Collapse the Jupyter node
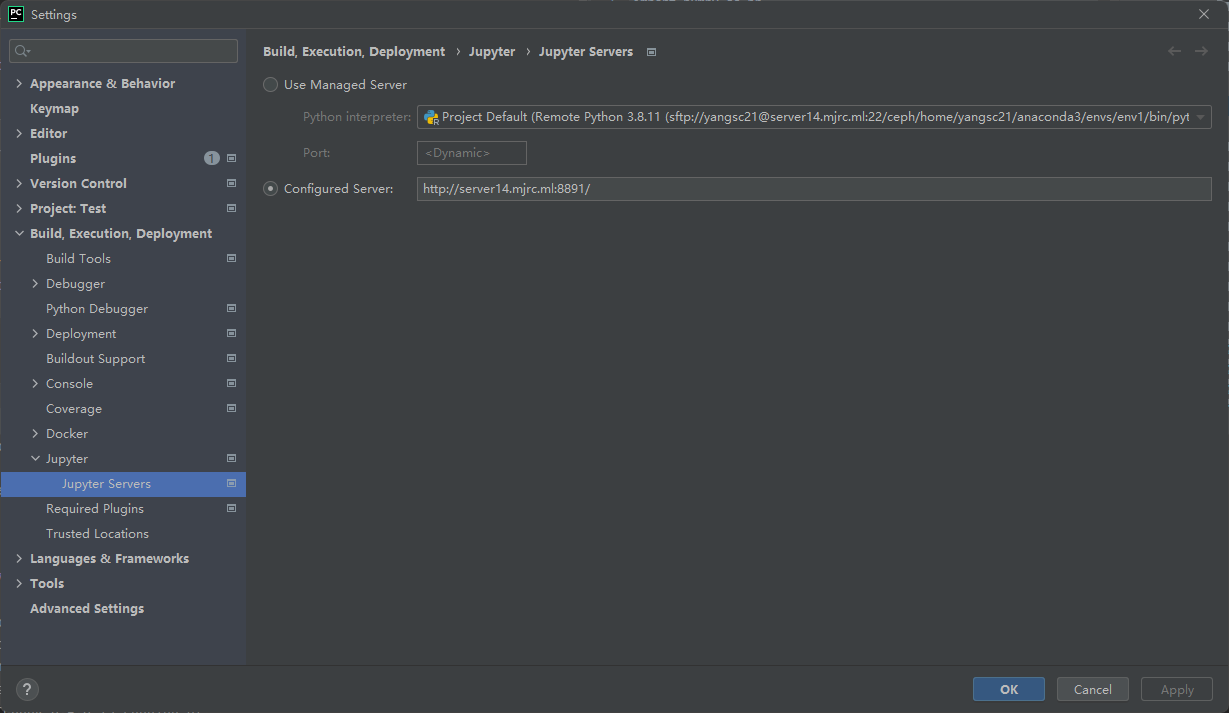The image size is (1229, 713). [35, 458]
